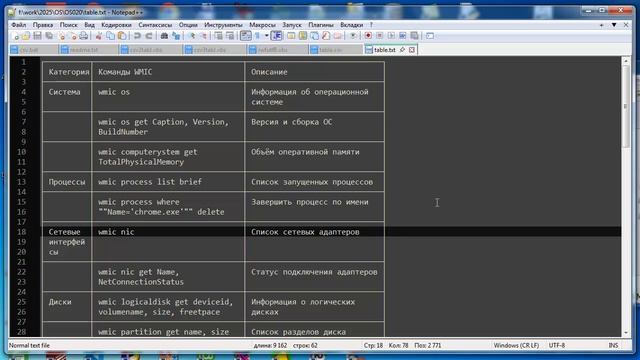This screenshot has height=360, width=640.
Task: Save the recorded macro icon
Action: click(x=414, y=36)
